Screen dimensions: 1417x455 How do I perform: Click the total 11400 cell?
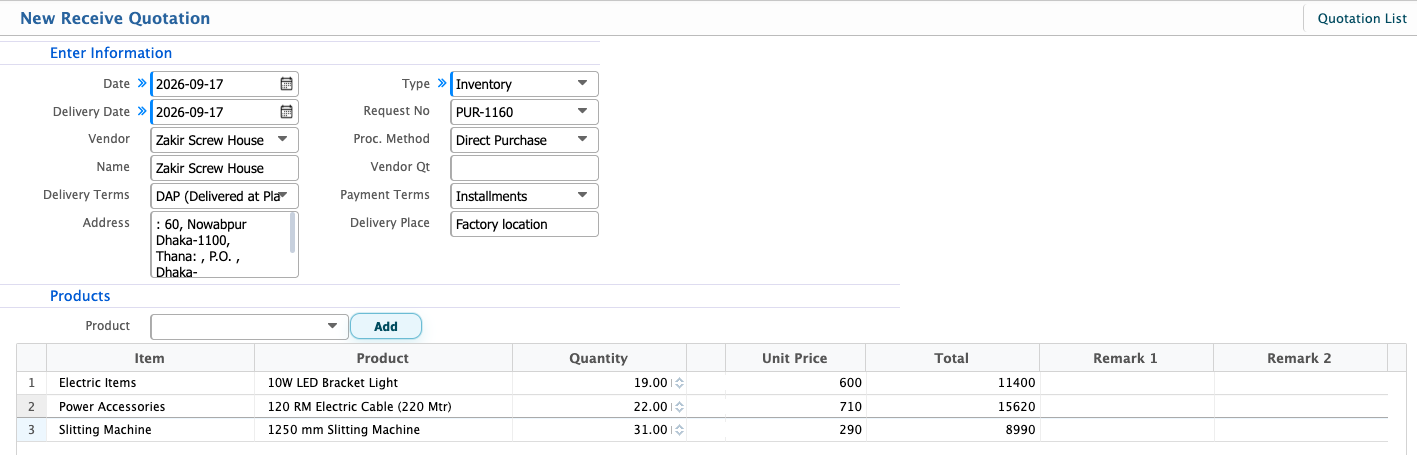(952, 383)
